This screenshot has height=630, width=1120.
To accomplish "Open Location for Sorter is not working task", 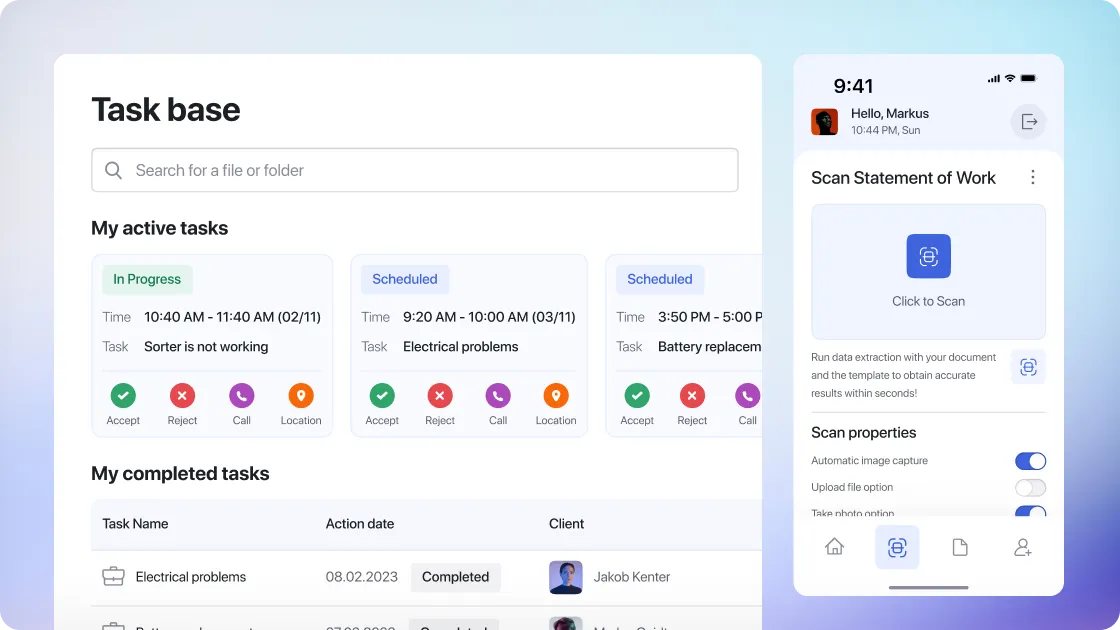I will [301, 396].
